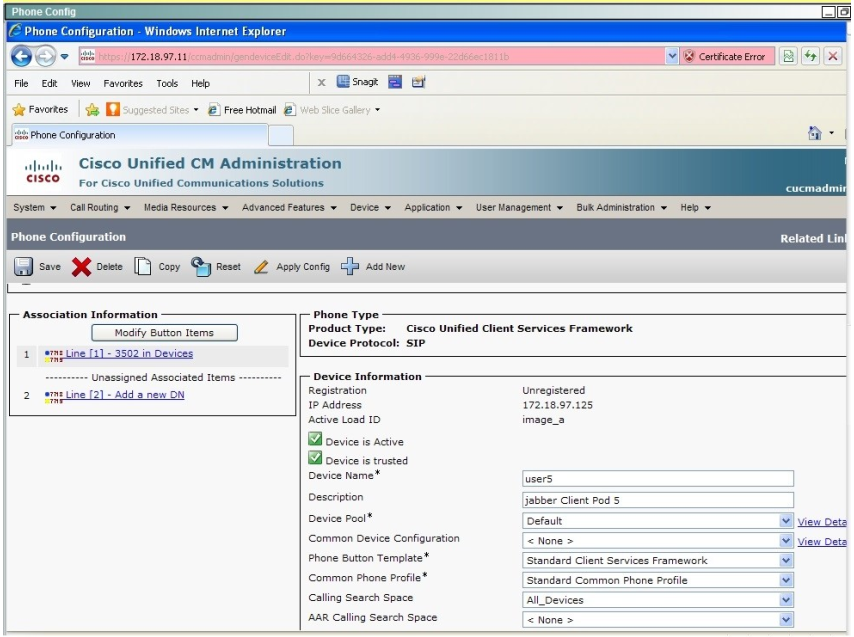Click the Reset phone icon
The height and width of the screenshot is (637, 854).
(201, 267)
